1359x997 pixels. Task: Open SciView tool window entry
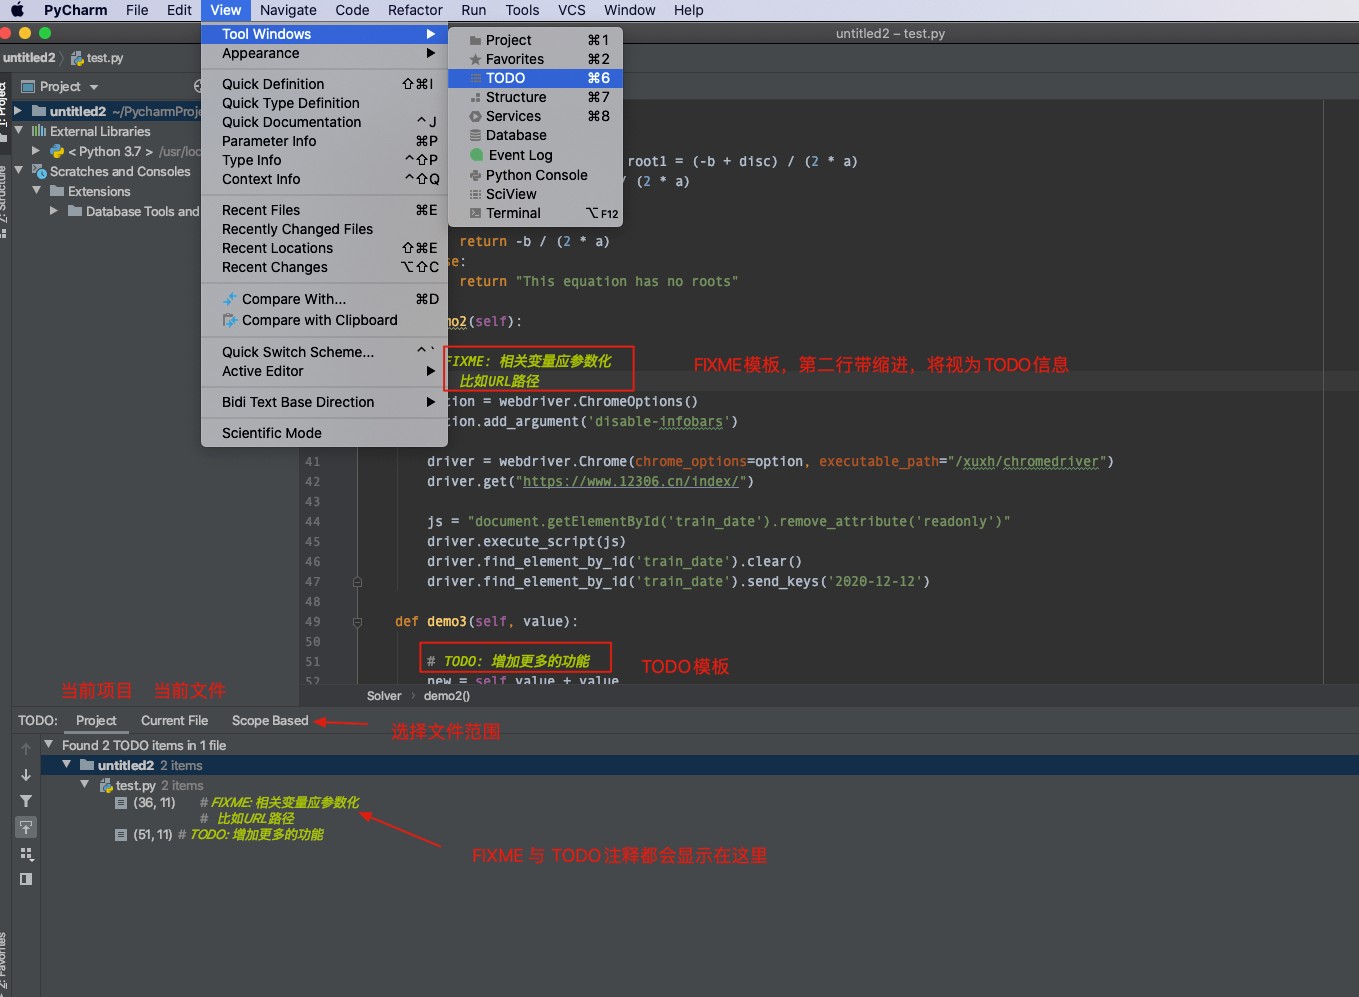click(x=535, y=194)
